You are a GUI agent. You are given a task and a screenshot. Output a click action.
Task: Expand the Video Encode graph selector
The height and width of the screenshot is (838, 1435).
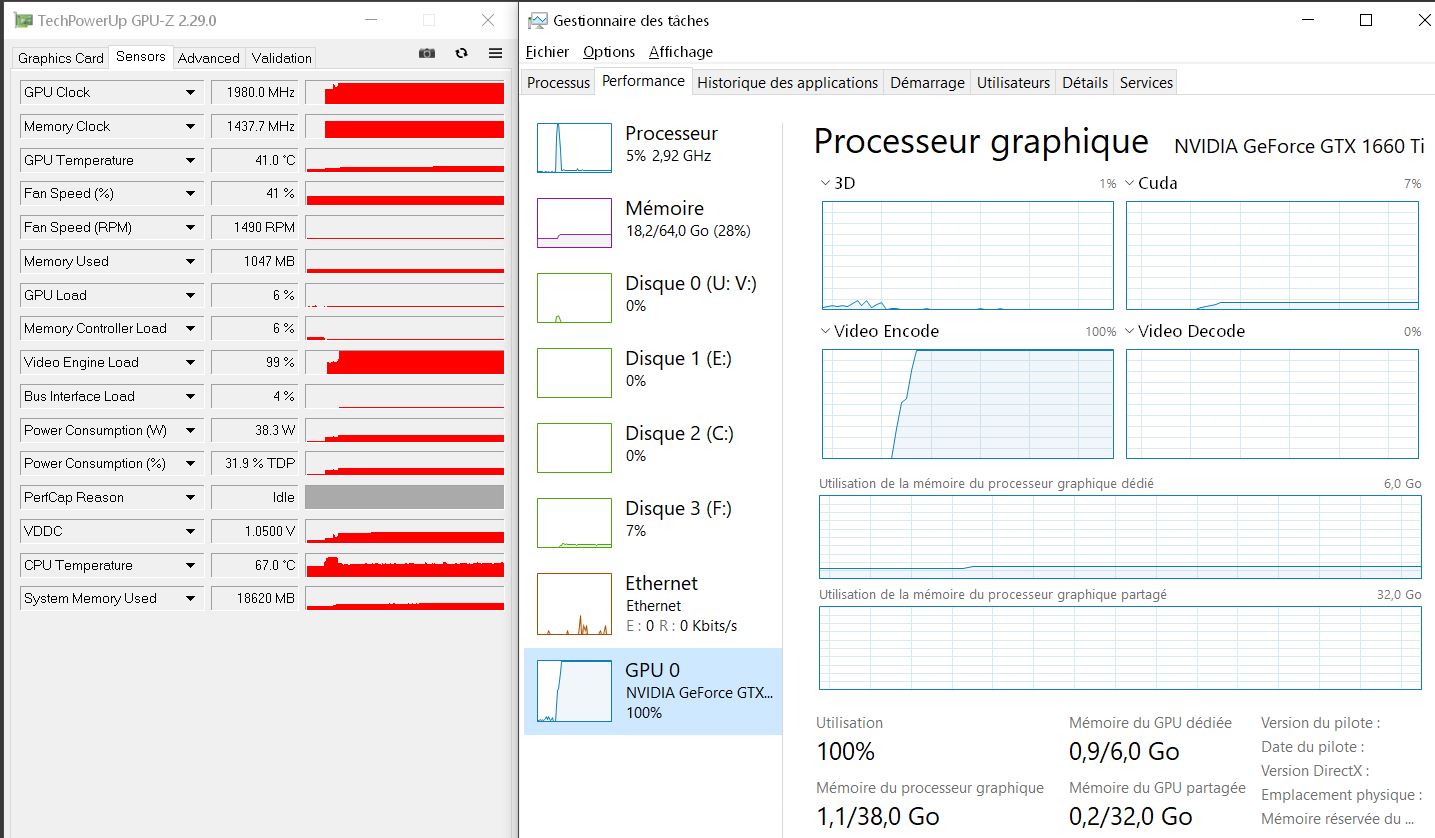click(825, 331)
